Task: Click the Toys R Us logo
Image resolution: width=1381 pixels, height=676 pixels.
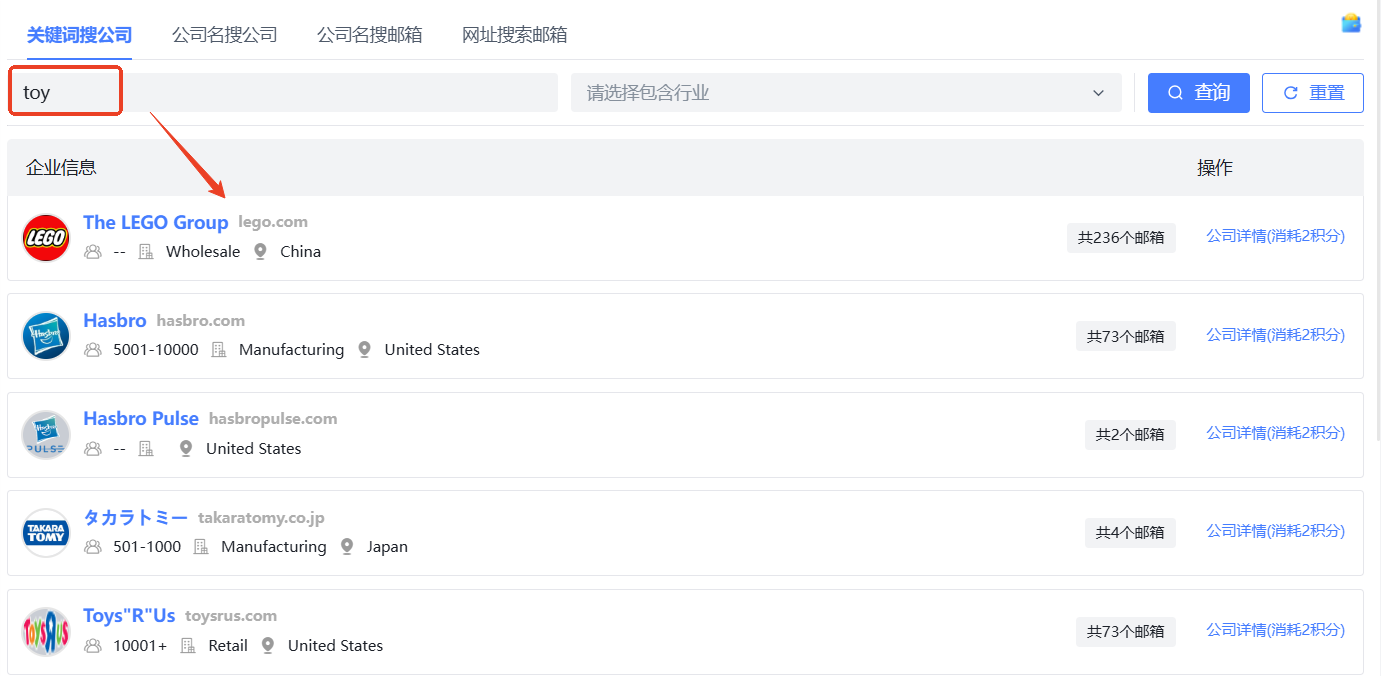Action: (46, 632)
